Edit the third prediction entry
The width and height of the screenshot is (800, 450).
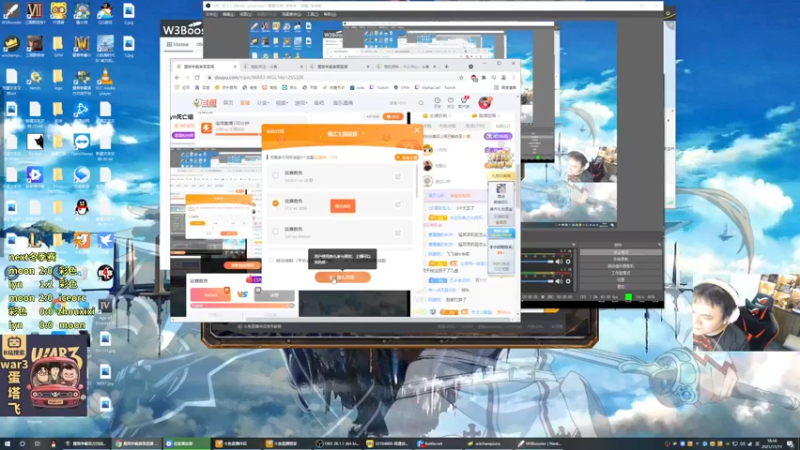pos(397,233)
